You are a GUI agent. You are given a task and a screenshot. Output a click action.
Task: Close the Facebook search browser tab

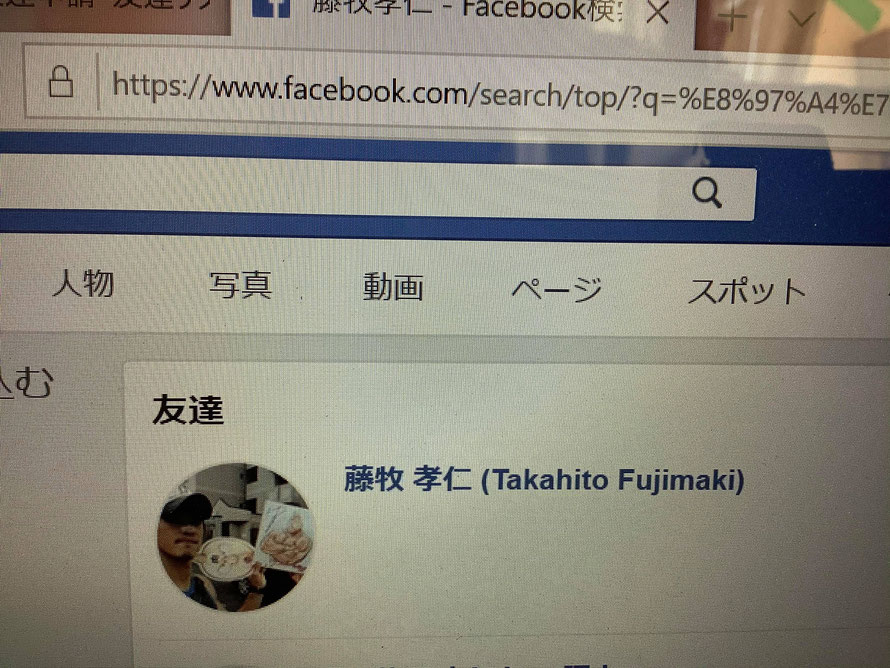tap(657, 11)
